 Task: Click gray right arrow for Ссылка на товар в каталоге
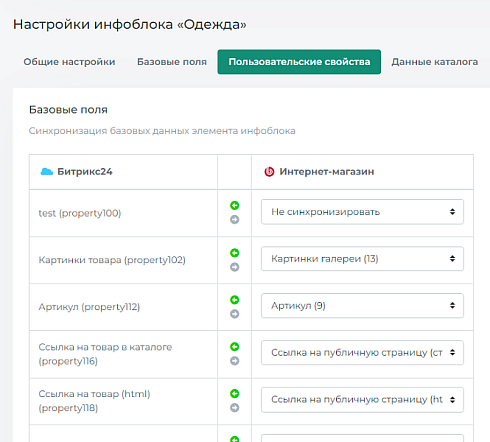(235, 361)
